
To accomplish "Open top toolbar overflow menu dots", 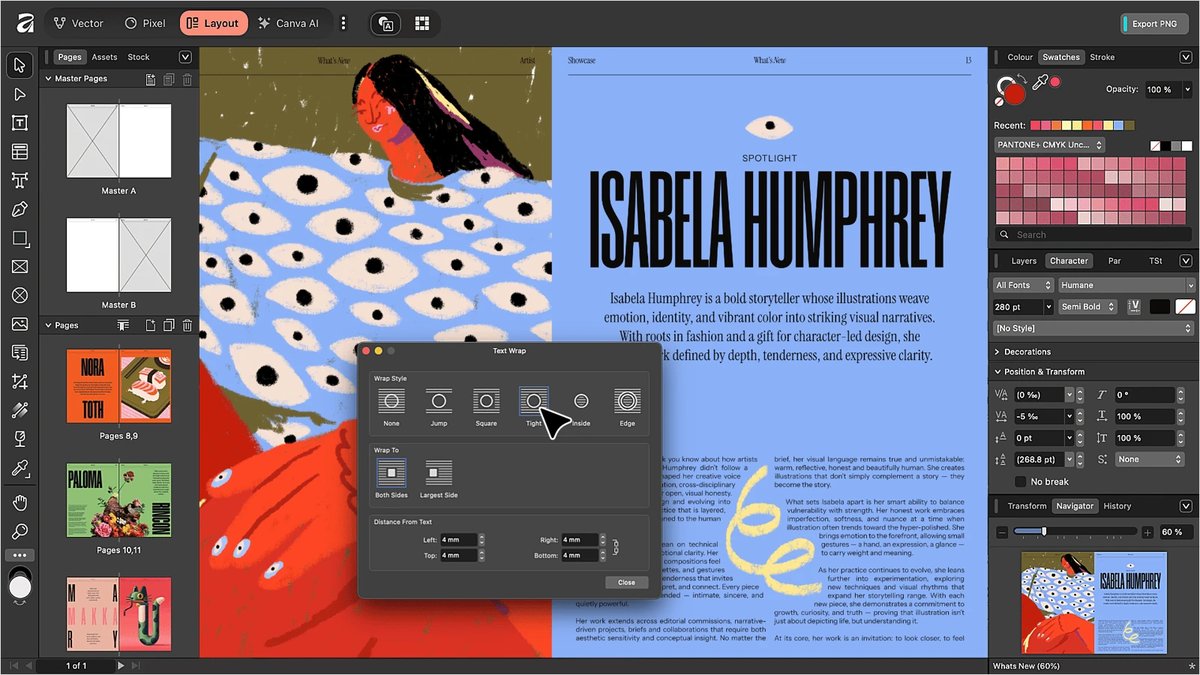I will 343,23.
